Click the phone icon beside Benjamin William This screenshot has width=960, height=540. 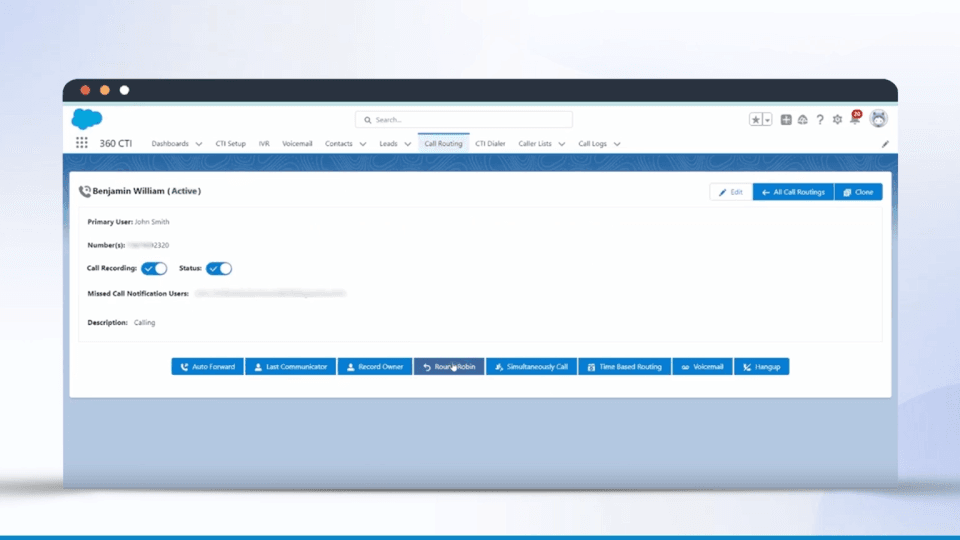[84, 191]
